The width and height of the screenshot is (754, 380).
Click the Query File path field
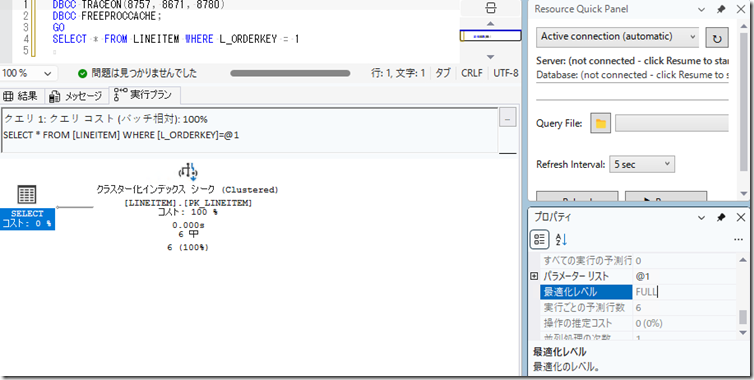[x=672, y=124]
